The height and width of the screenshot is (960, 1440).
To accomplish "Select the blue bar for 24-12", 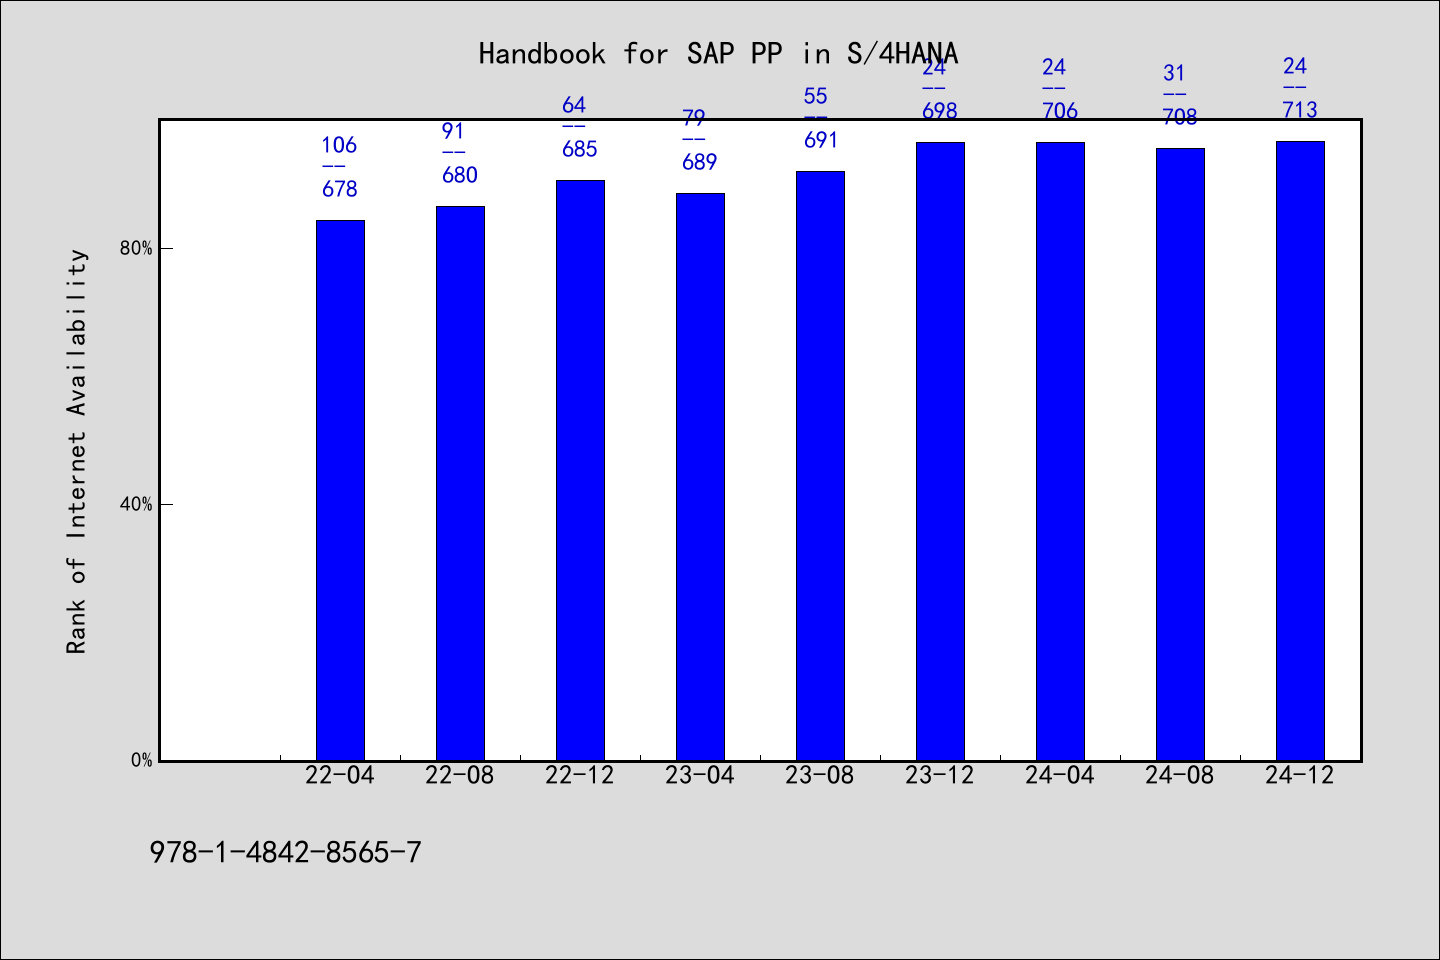I will tap(1300, 451).
